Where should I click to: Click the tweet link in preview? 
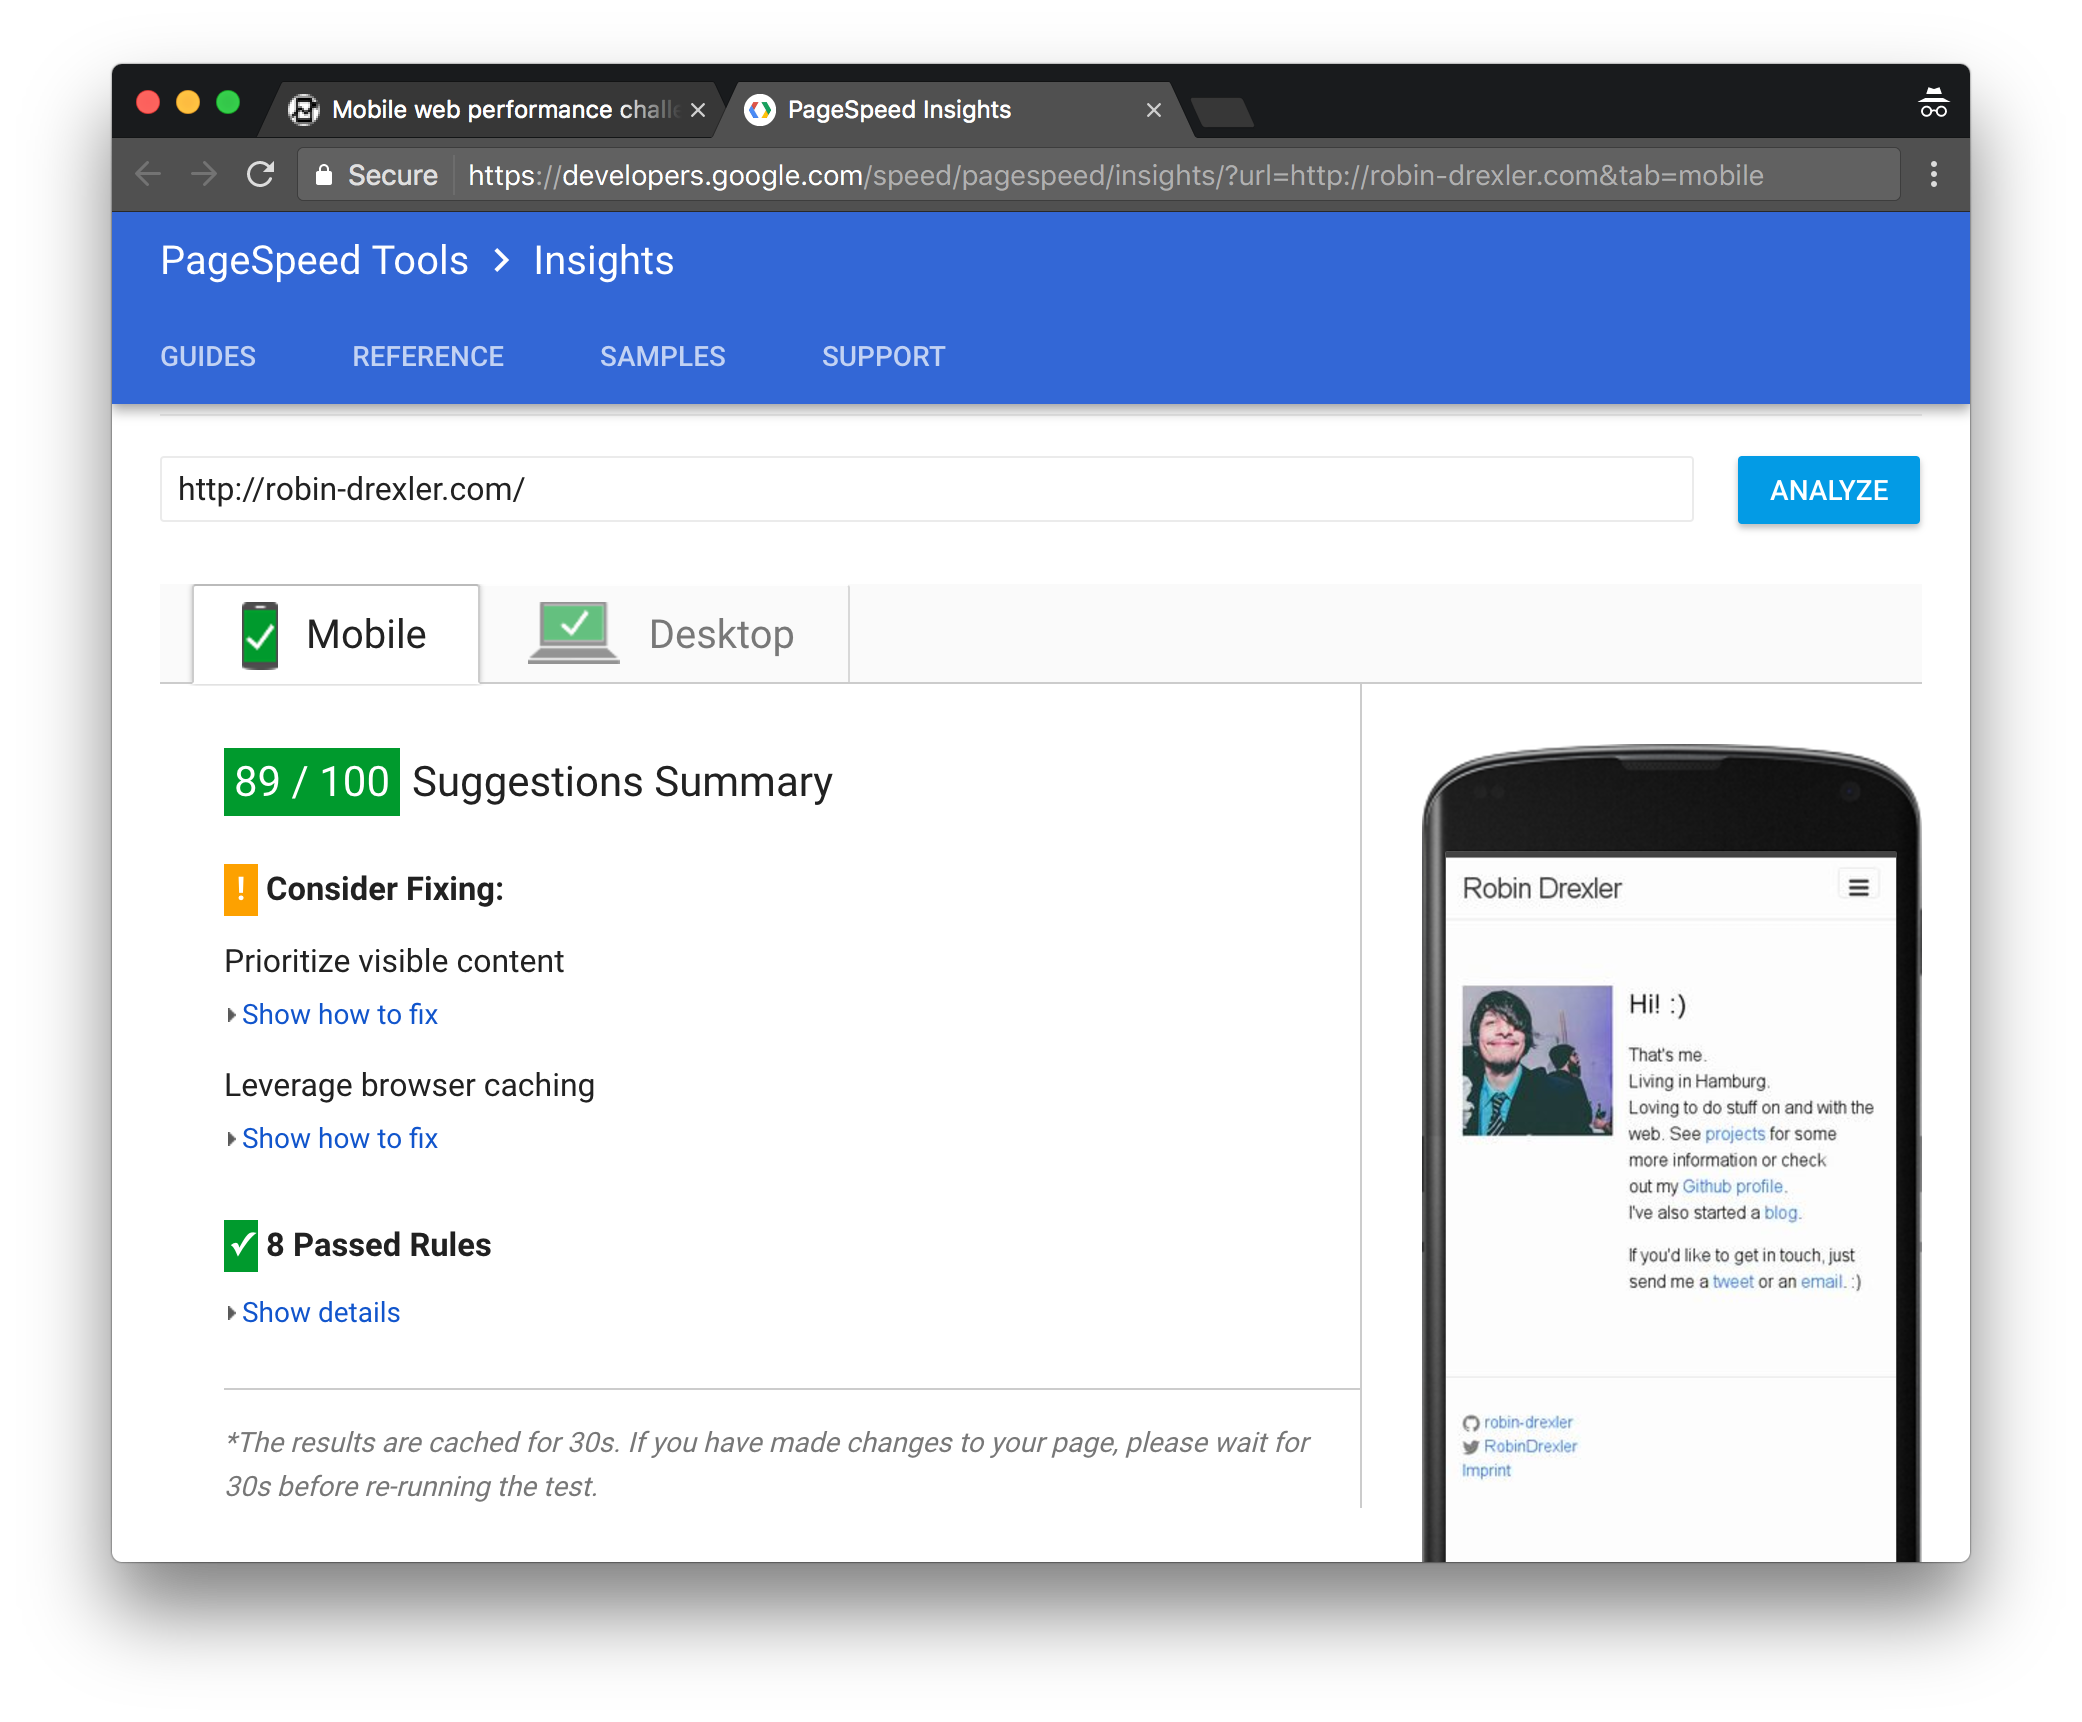pyautogui.click(x=1733, y=1282)
